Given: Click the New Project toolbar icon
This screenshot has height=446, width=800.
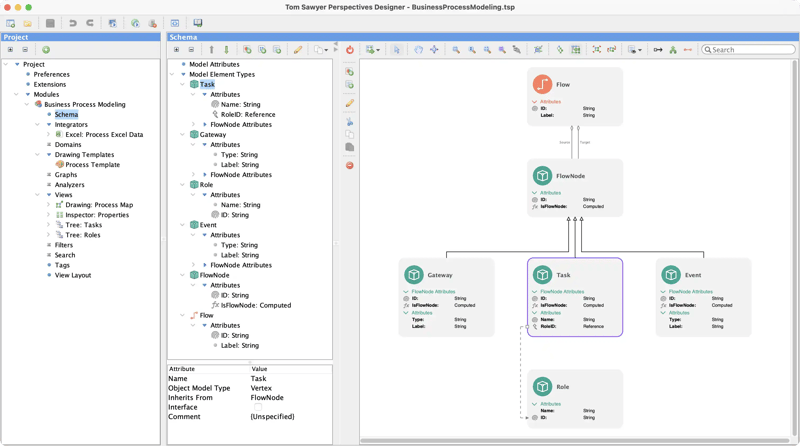Looking at the screenshot, I should tap(10, 23).
